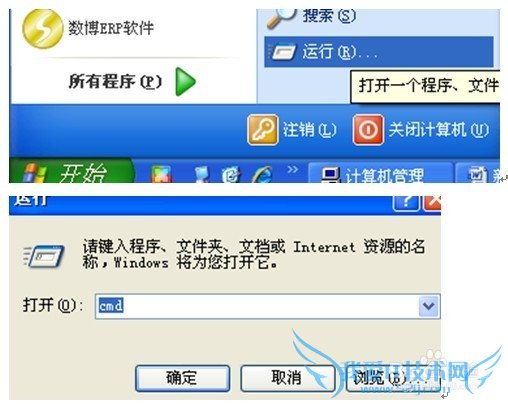The width and height of the screenshot is (508, 404).
Task: Click the 打开(O) input field containing cmd
Action: click(x=257, y=306)
